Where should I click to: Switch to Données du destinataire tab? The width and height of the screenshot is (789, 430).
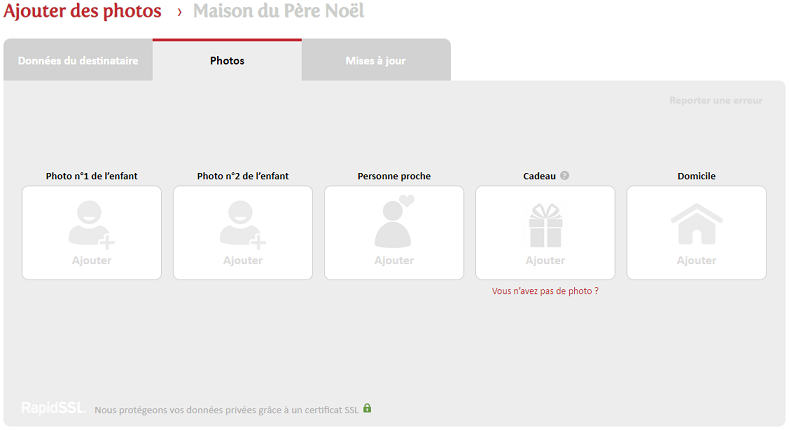pyautogui.click(x=78, y=60)
